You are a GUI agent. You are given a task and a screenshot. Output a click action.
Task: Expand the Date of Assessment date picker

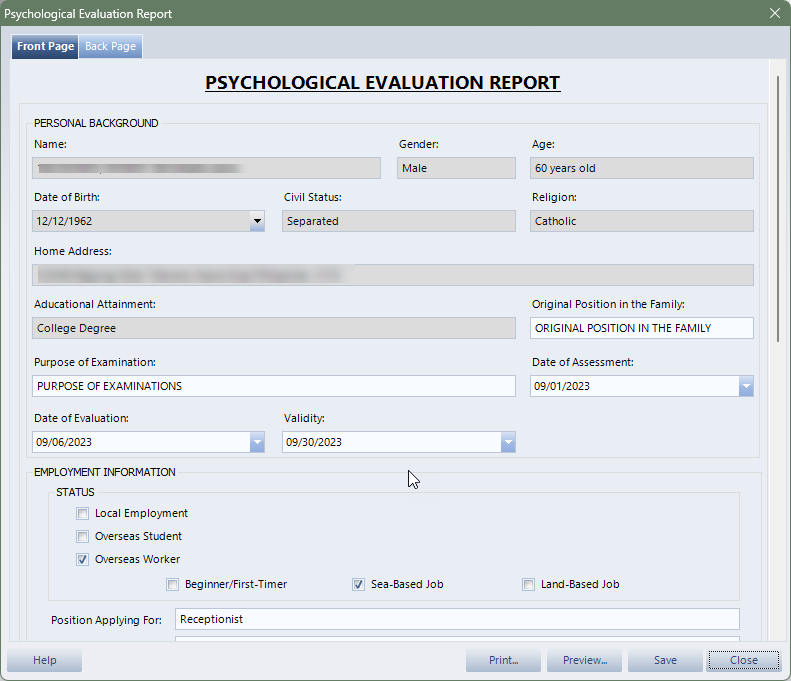click(746, 386)
